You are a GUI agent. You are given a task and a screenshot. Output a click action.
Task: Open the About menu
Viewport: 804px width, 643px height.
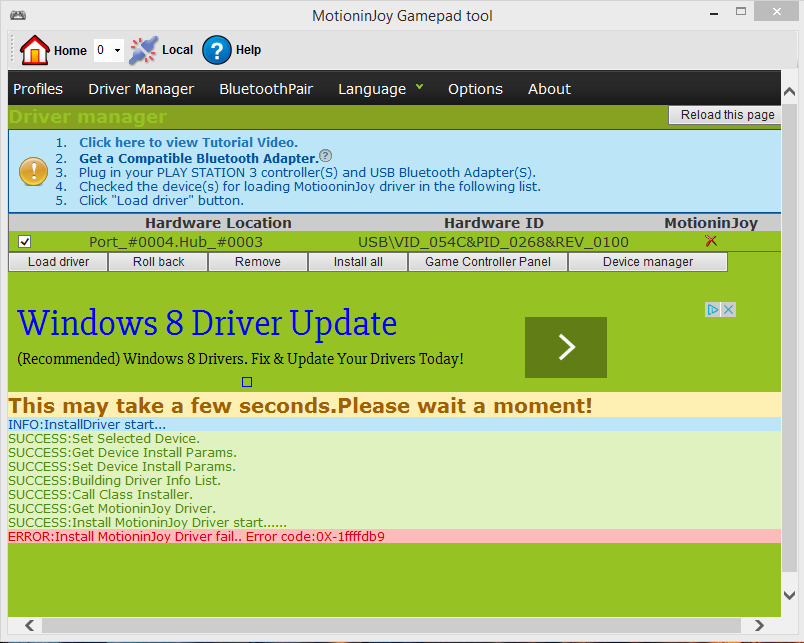pyautogui.click(x=549, y=89)
